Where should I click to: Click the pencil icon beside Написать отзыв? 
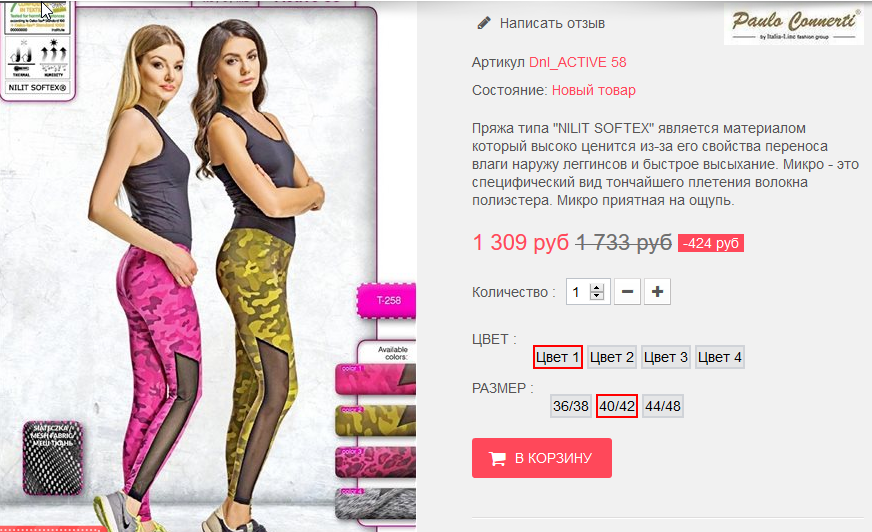coord(484,23)
